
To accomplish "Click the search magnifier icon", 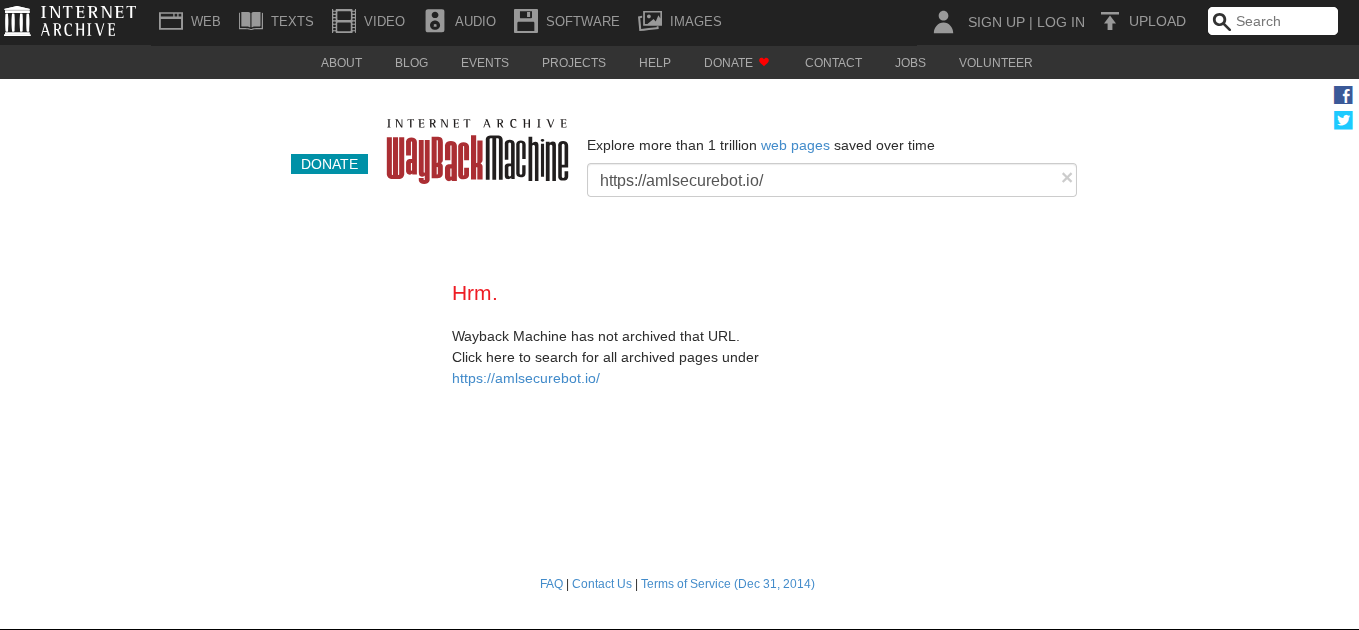I will click(x=1222, y=22).
